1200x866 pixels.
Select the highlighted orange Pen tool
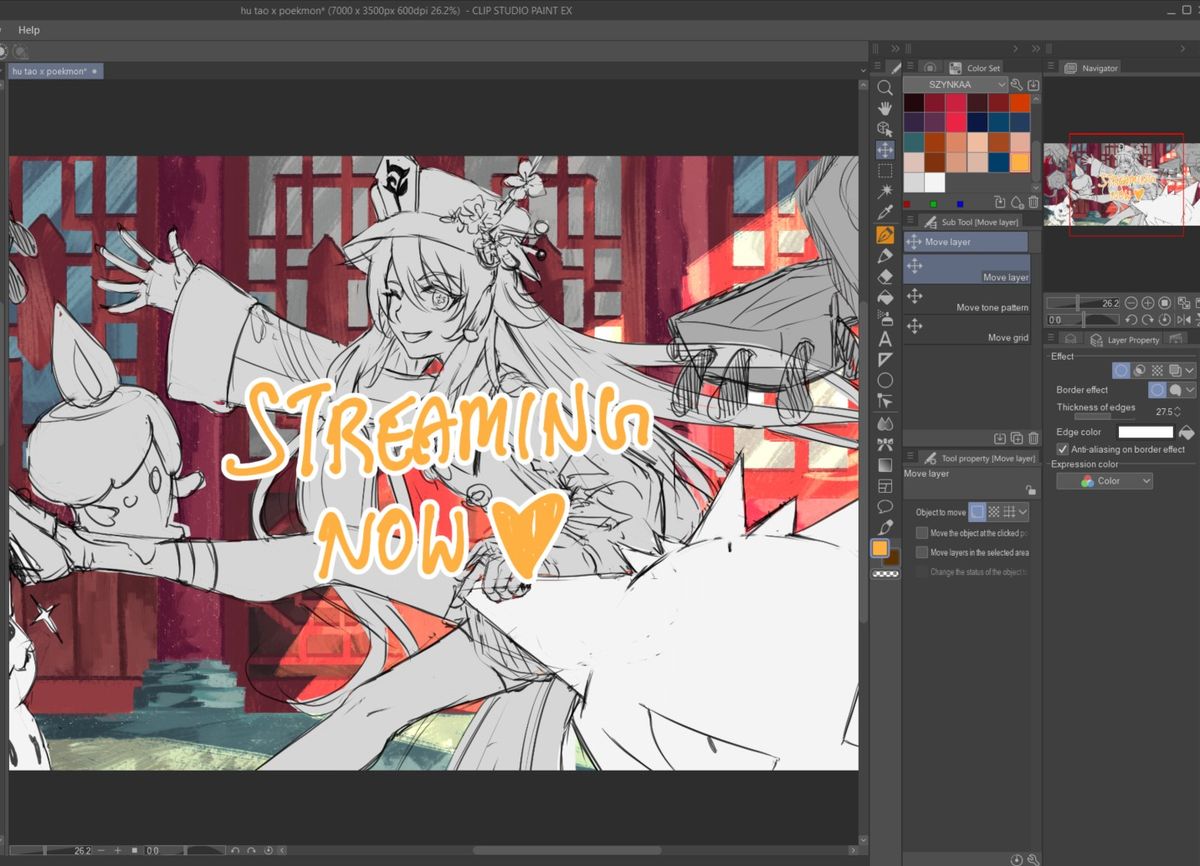point(885,235)
